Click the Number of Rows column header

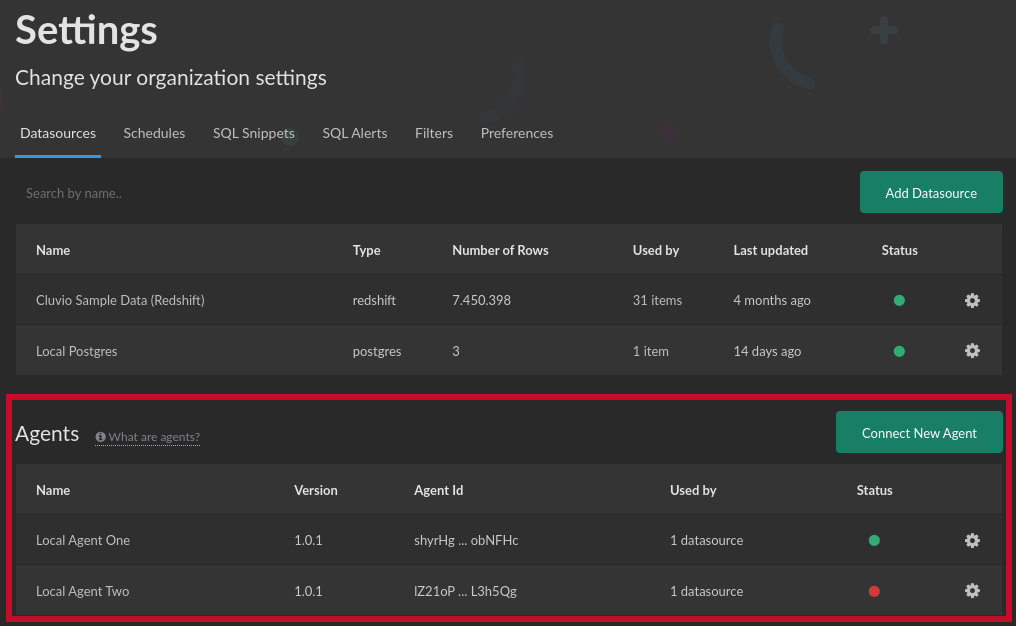pos(500,250)
